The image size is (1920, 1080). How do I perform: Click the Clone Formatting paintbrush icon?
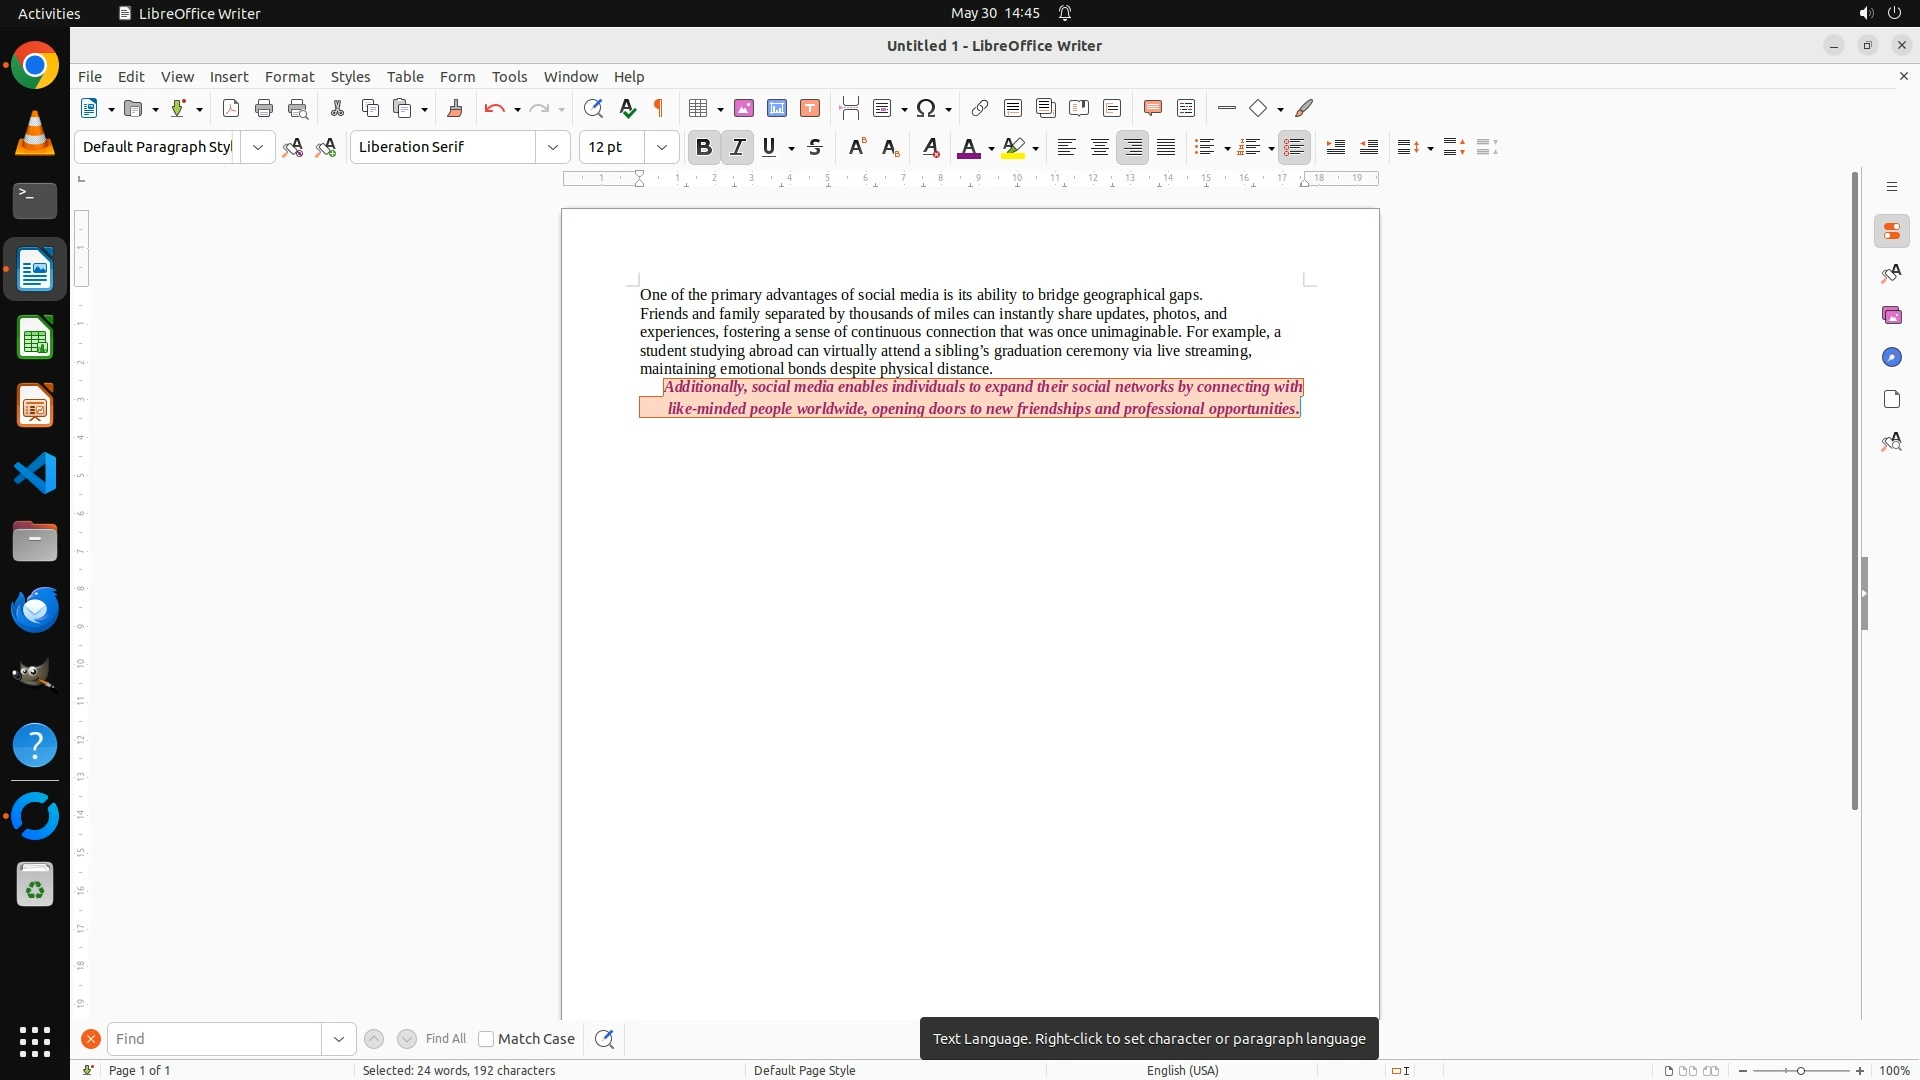click(x=455, y=108)
